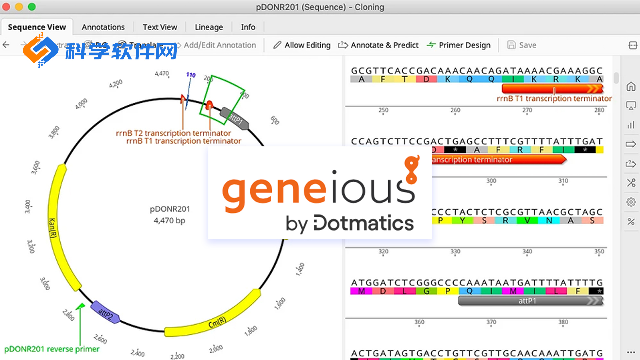Click the Annotate & Predict icon
640x360 pixels.
(x=342, y=45)
